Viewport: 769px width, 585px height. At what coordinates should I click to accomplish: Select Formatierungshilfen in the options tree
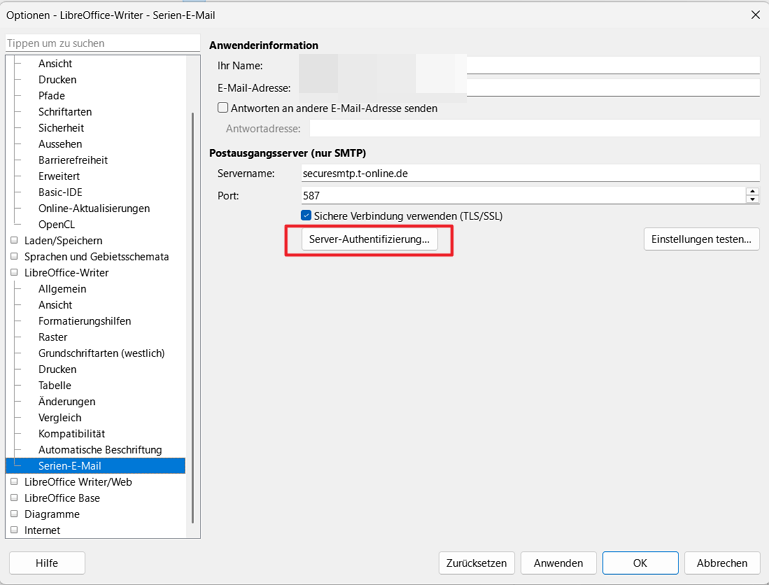(85, 321)
